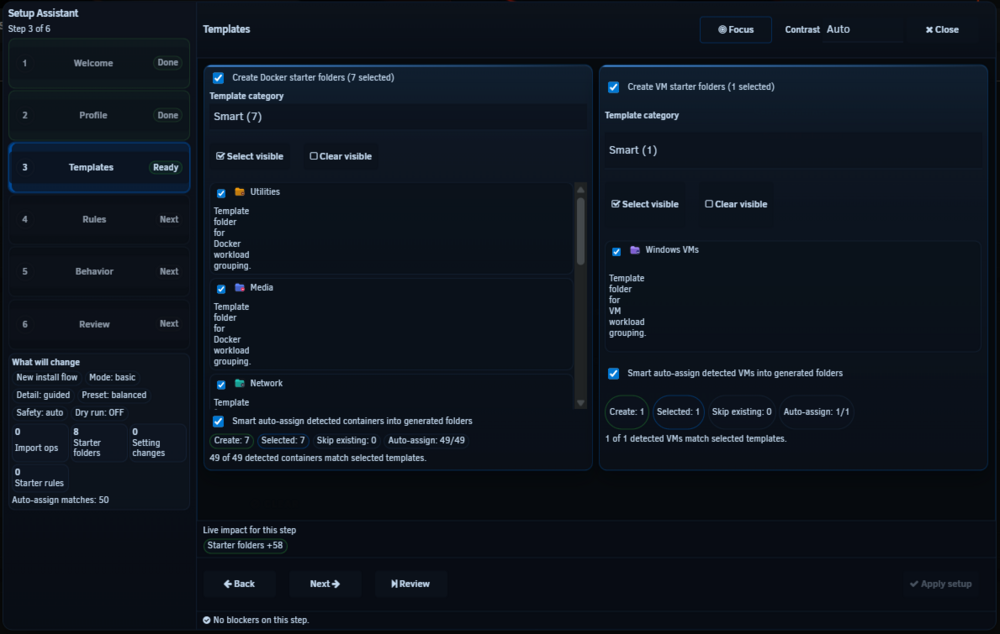1000x634 pixels.
Task: Click the template list scroll-up arrow
Action: tap(580, 190)
